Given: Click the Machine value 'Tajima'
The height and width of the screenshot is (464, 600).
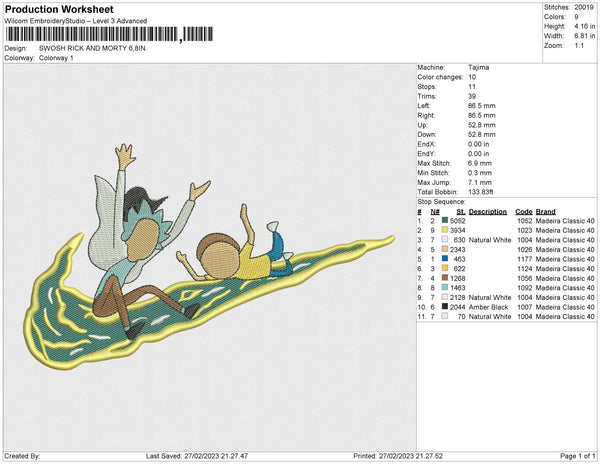Looking at the screenshot, I should tap(478, 67).
